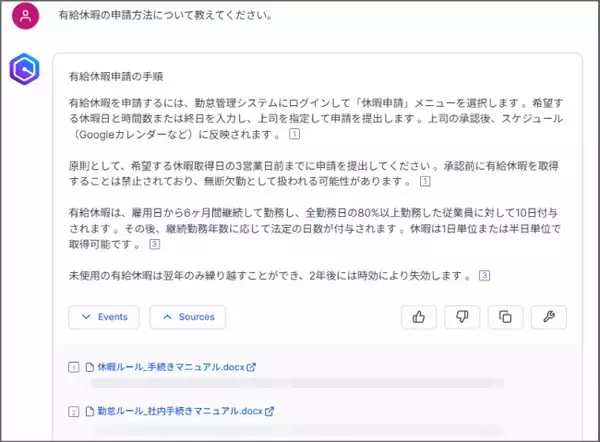The height and width of the screenshot is (442, 600).
Task: Click the thumbs up feedback icon
Action: coord(419,317)
